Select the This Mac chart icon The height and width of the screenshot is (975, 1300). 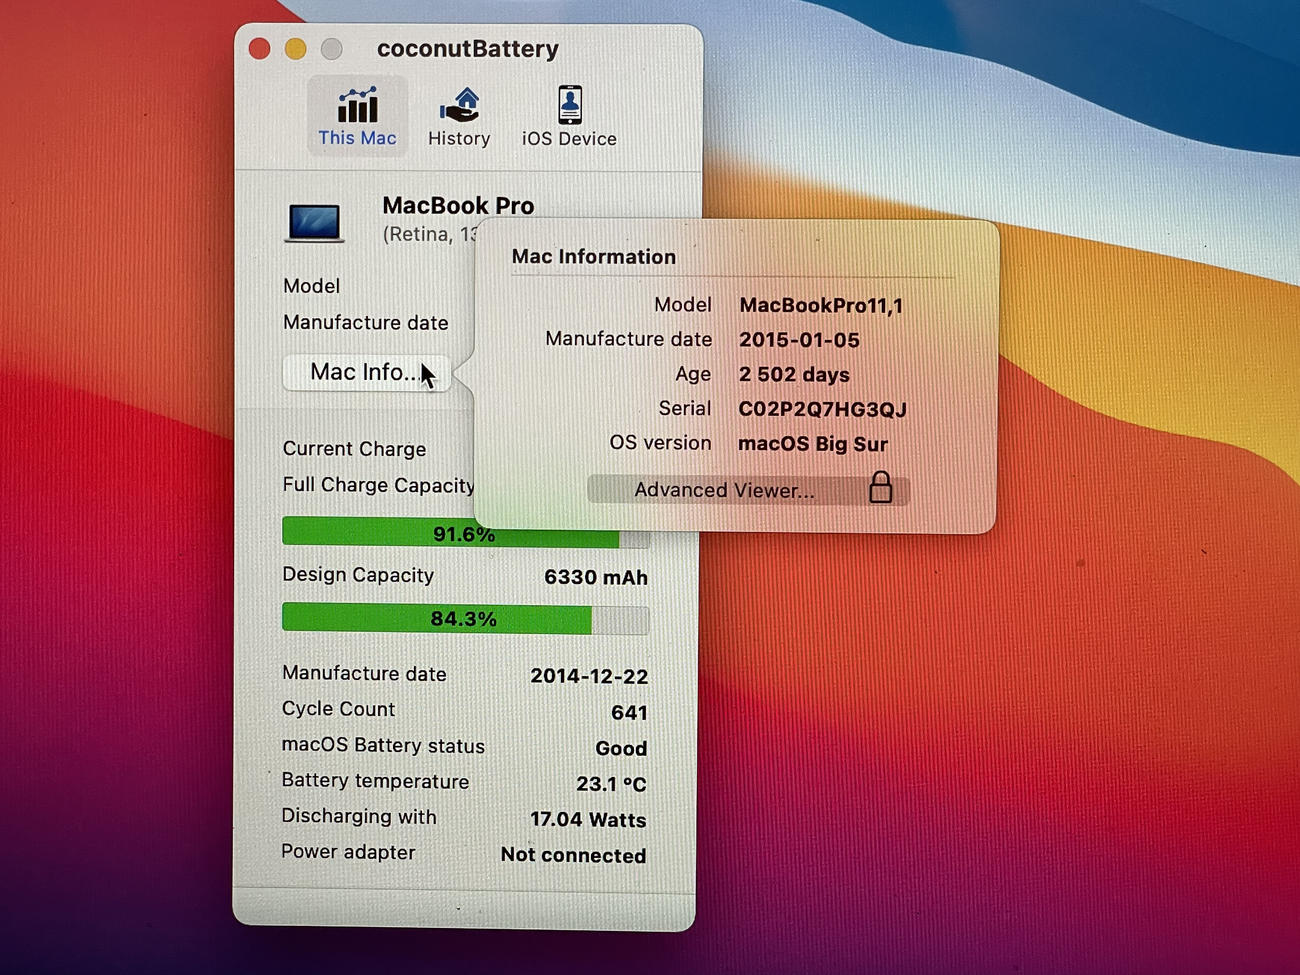click(357, 105)
